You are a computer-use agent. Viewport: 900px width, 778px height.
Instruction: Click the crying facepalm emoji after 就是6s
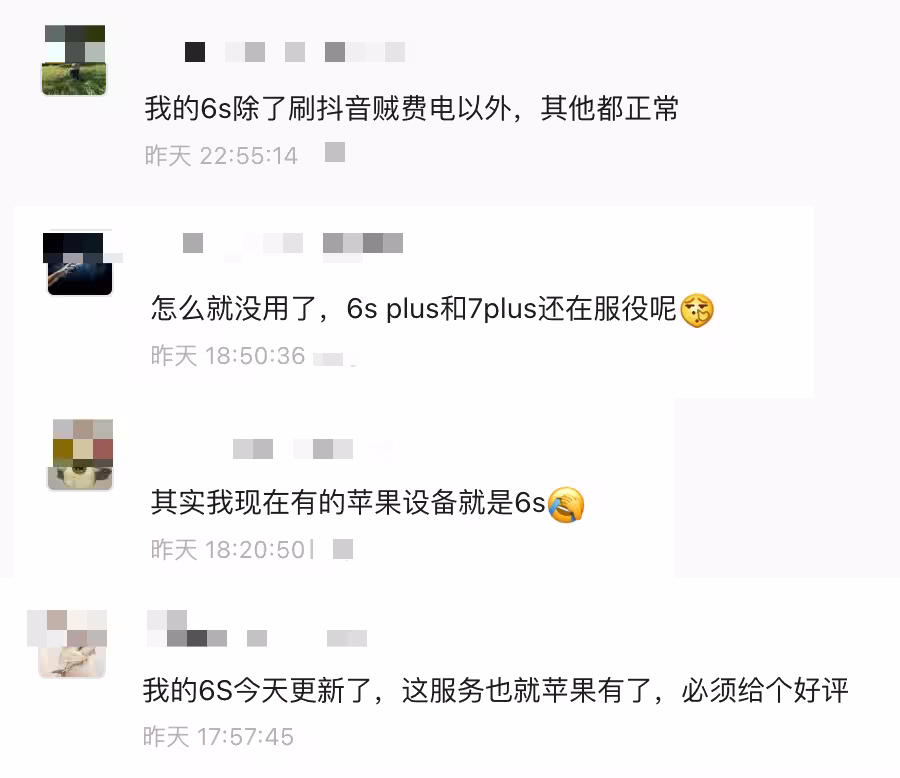click(x=566, y=505)
